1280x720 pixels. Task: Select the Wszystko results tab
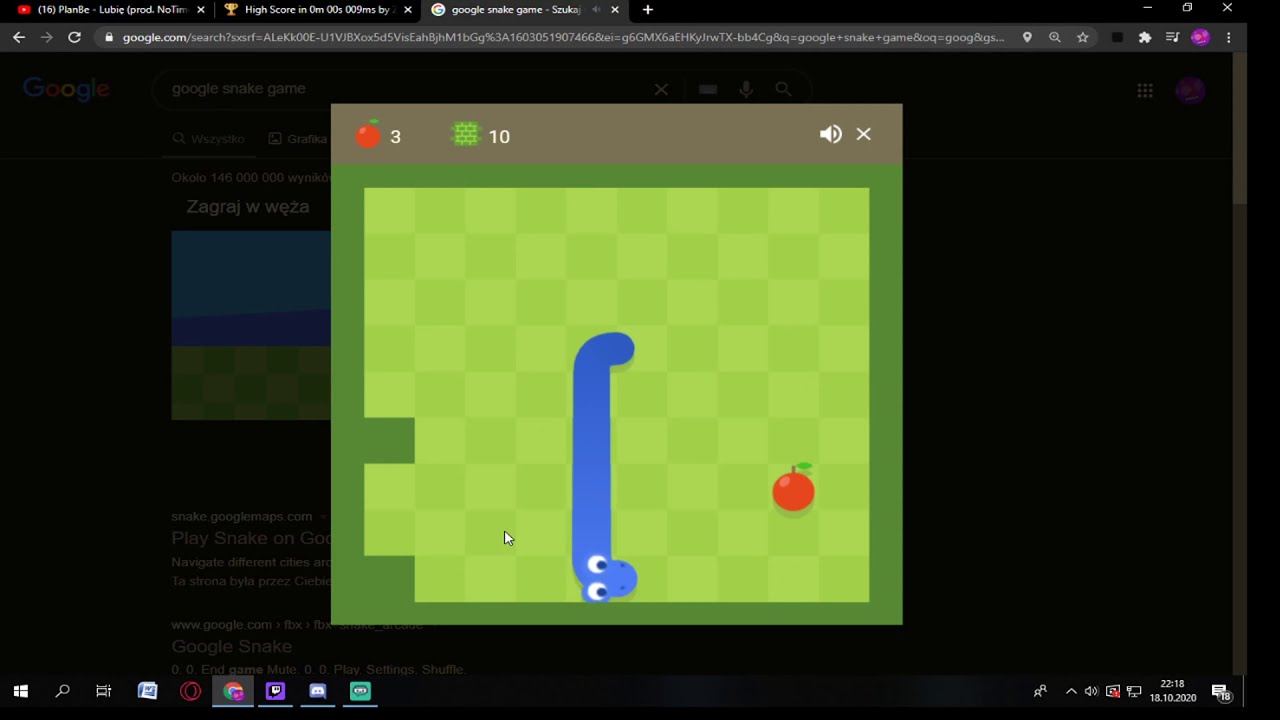click(x=208, y=139)
